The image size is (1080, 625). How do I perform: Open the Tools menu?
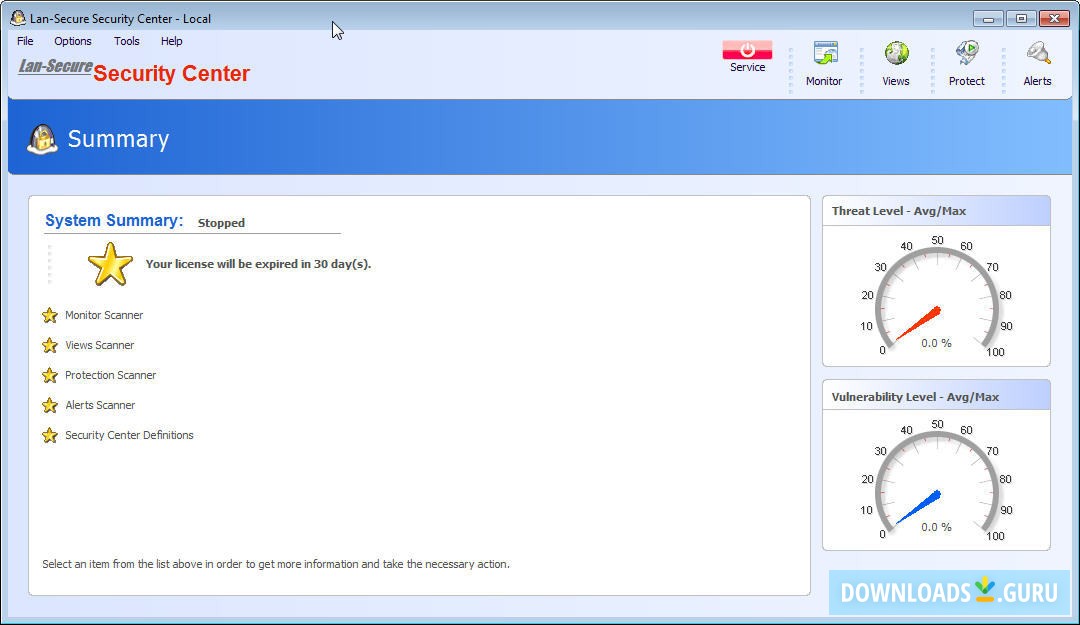click(127, 41)
